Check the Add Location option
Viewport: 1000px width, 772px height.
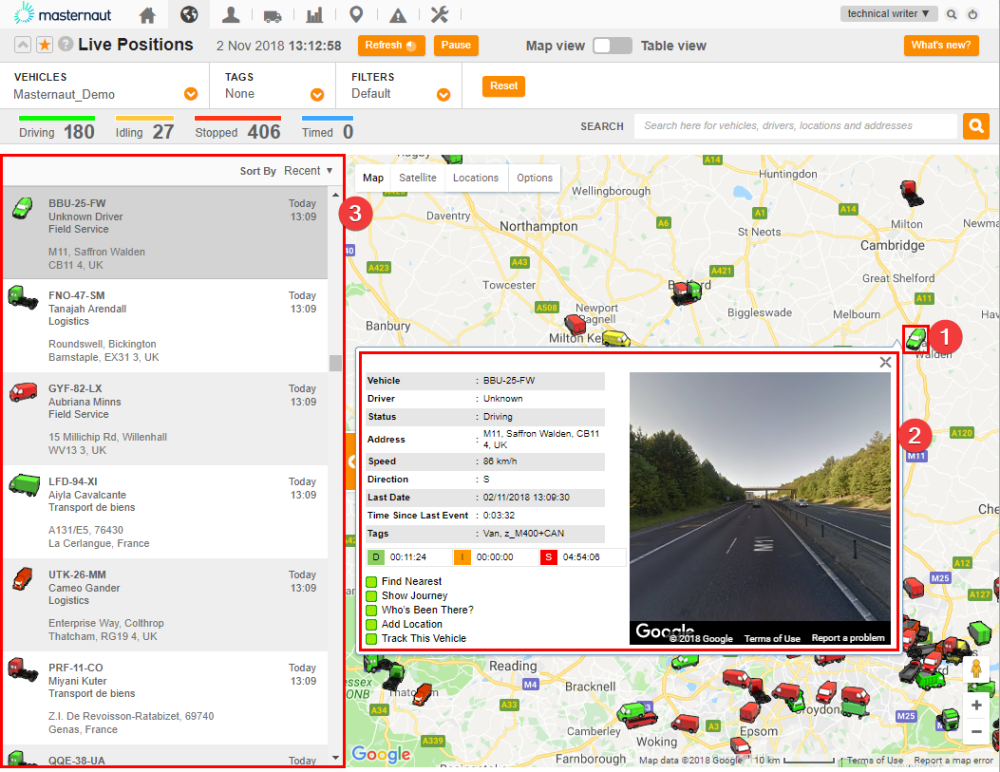coord(372,625)
